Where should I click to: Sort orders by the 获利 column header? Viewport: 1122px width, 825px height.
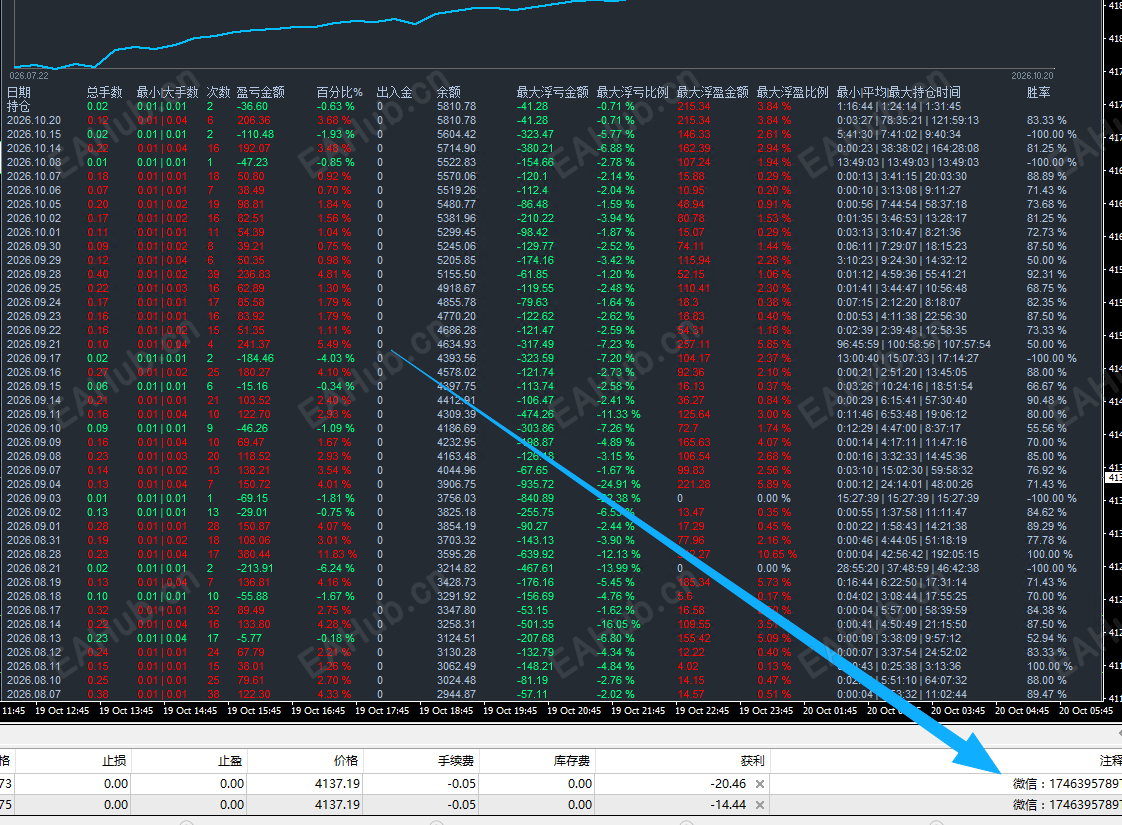[752, 761]
